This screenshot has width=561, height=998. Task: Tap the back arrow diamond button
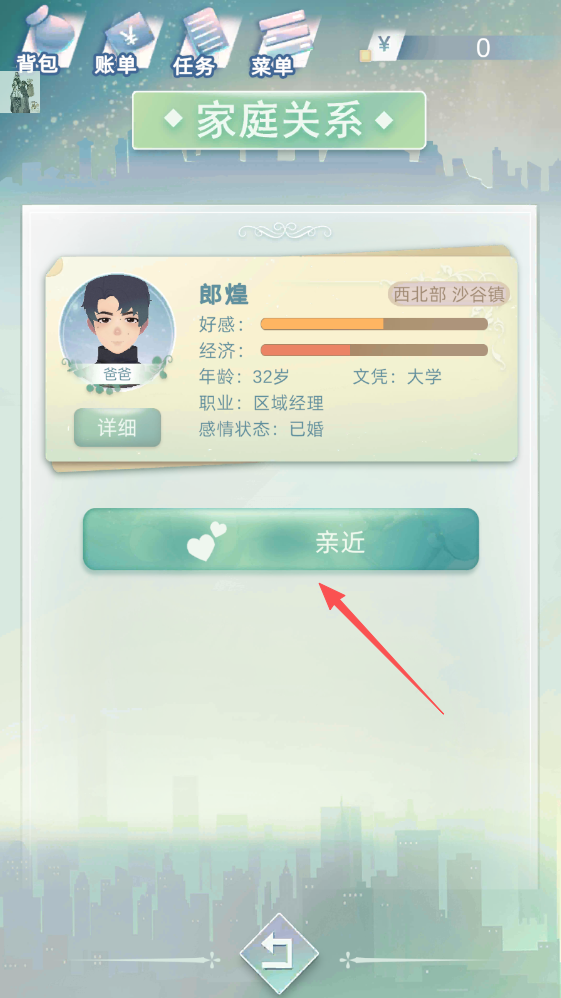pos(279,953)
